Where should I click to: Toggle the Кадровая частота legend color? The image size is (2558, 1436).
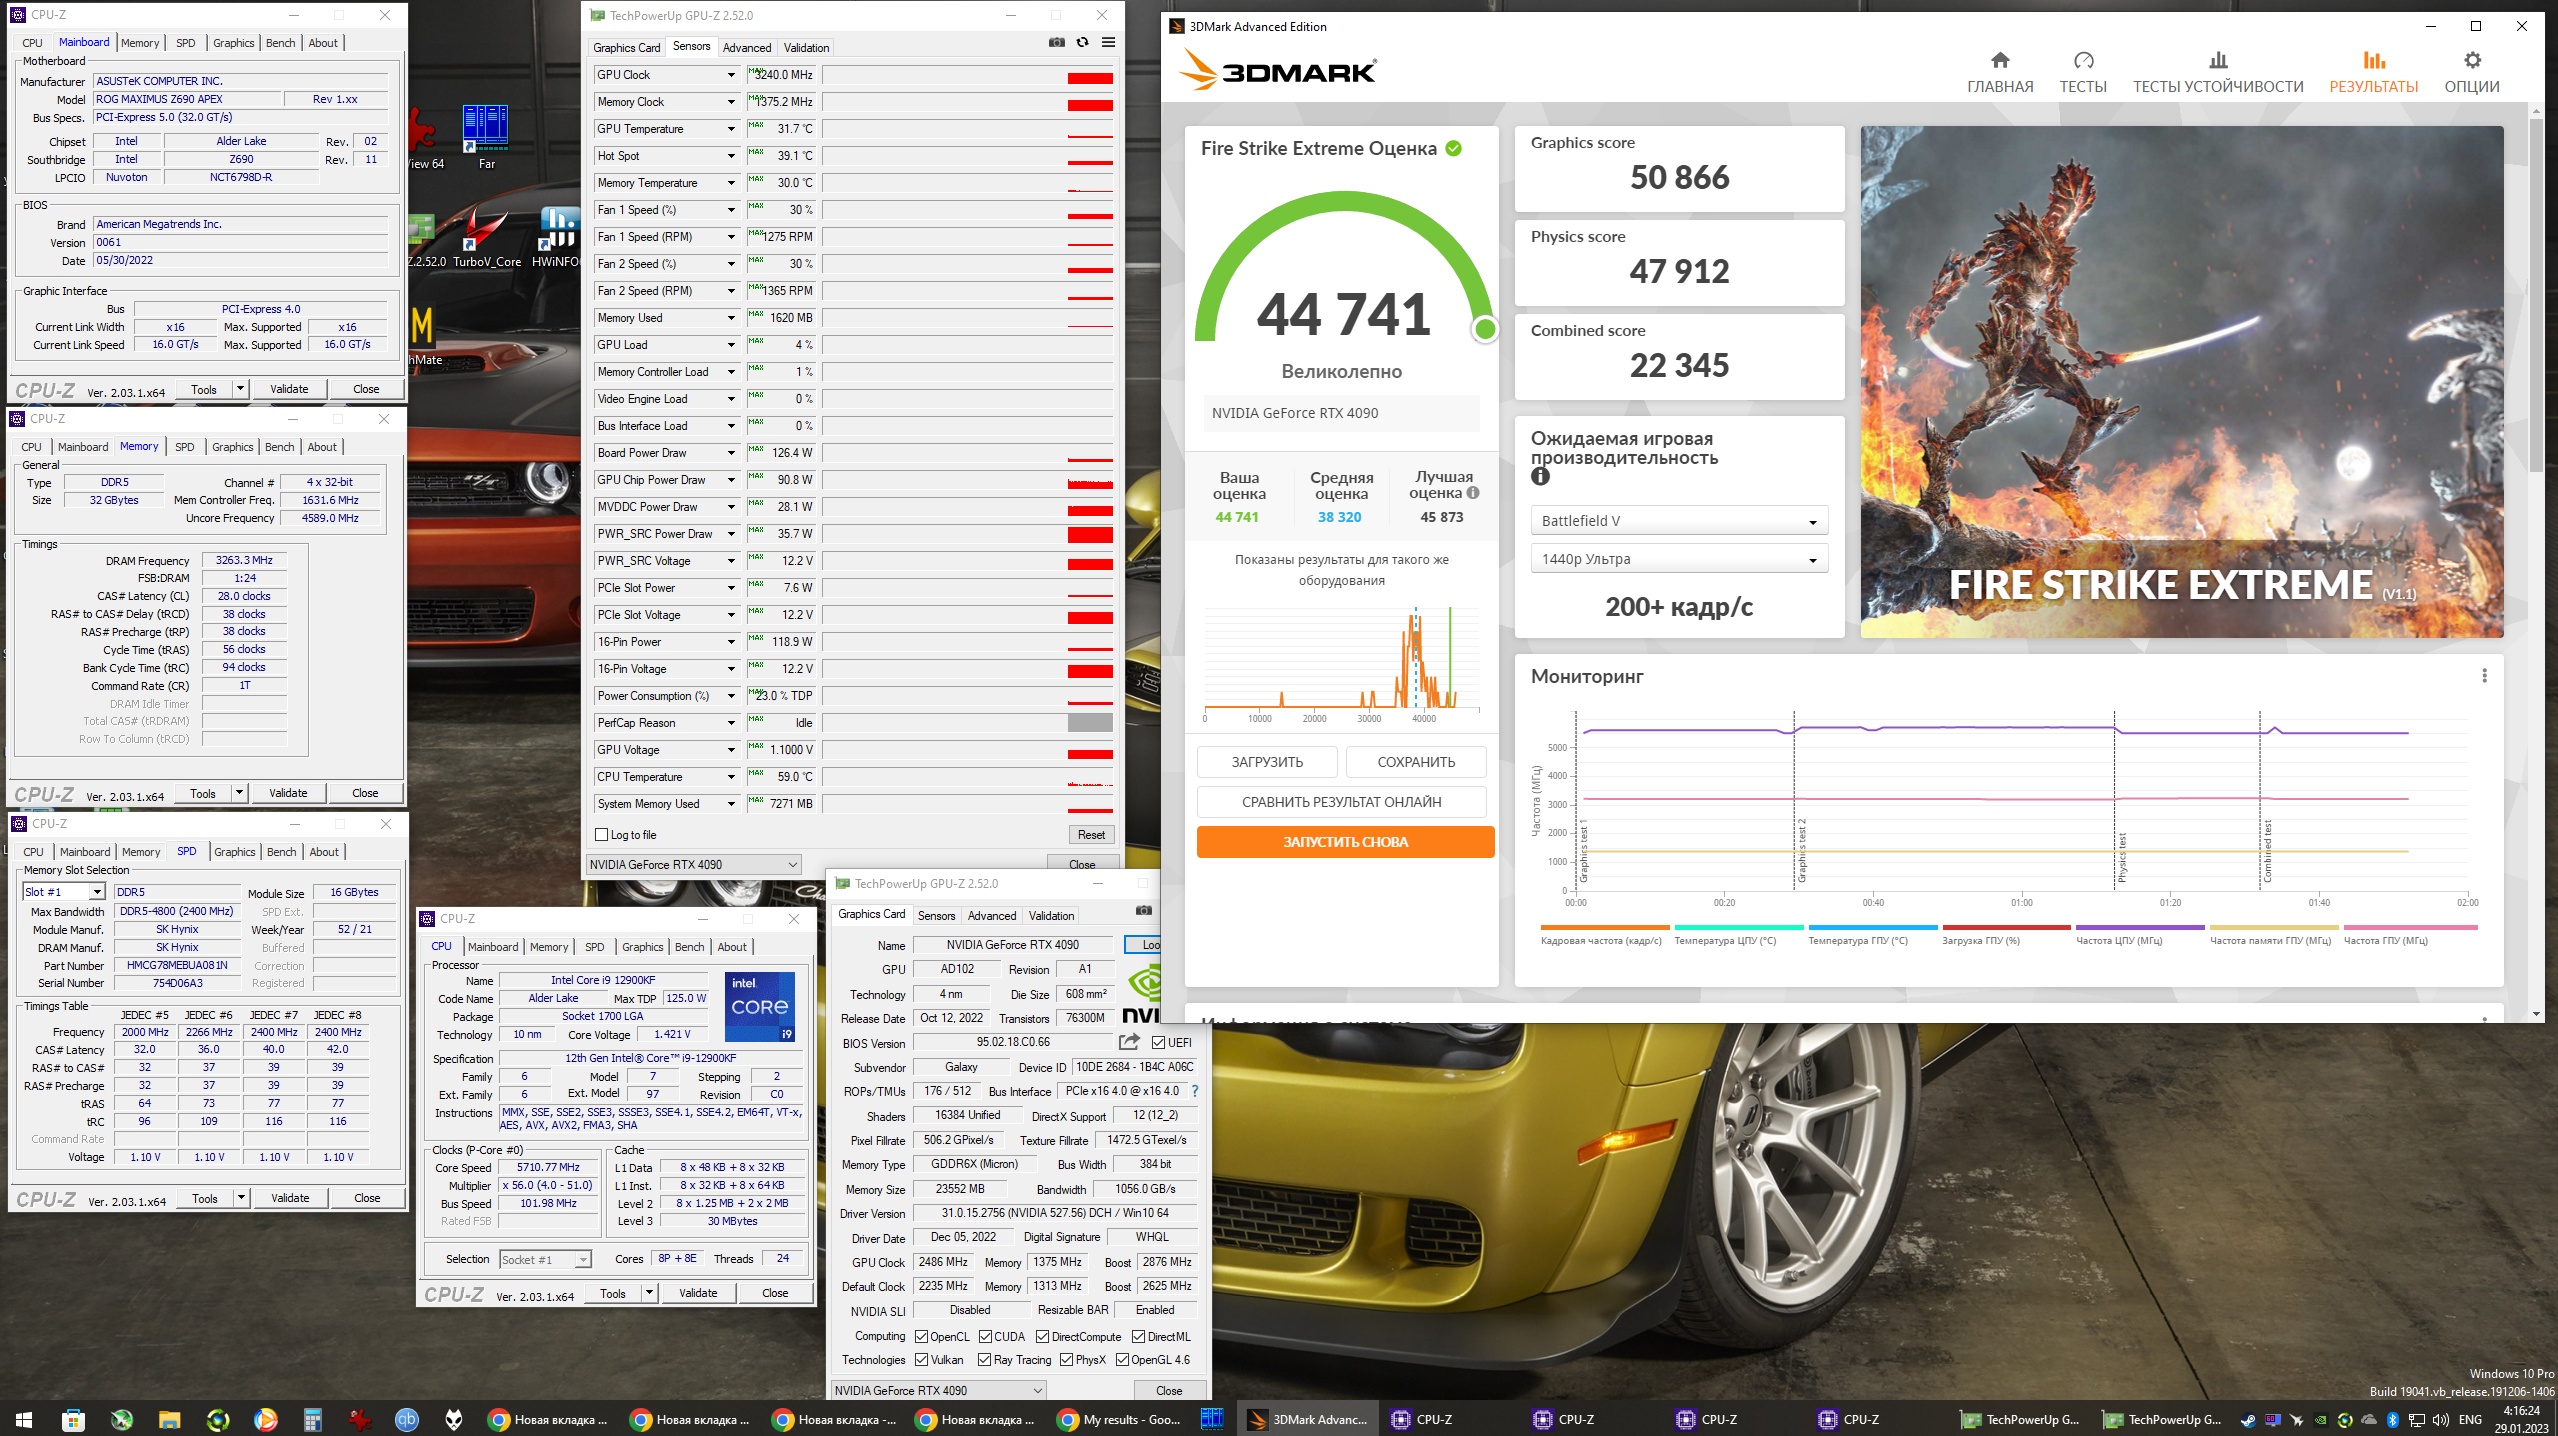(1604, 927)
